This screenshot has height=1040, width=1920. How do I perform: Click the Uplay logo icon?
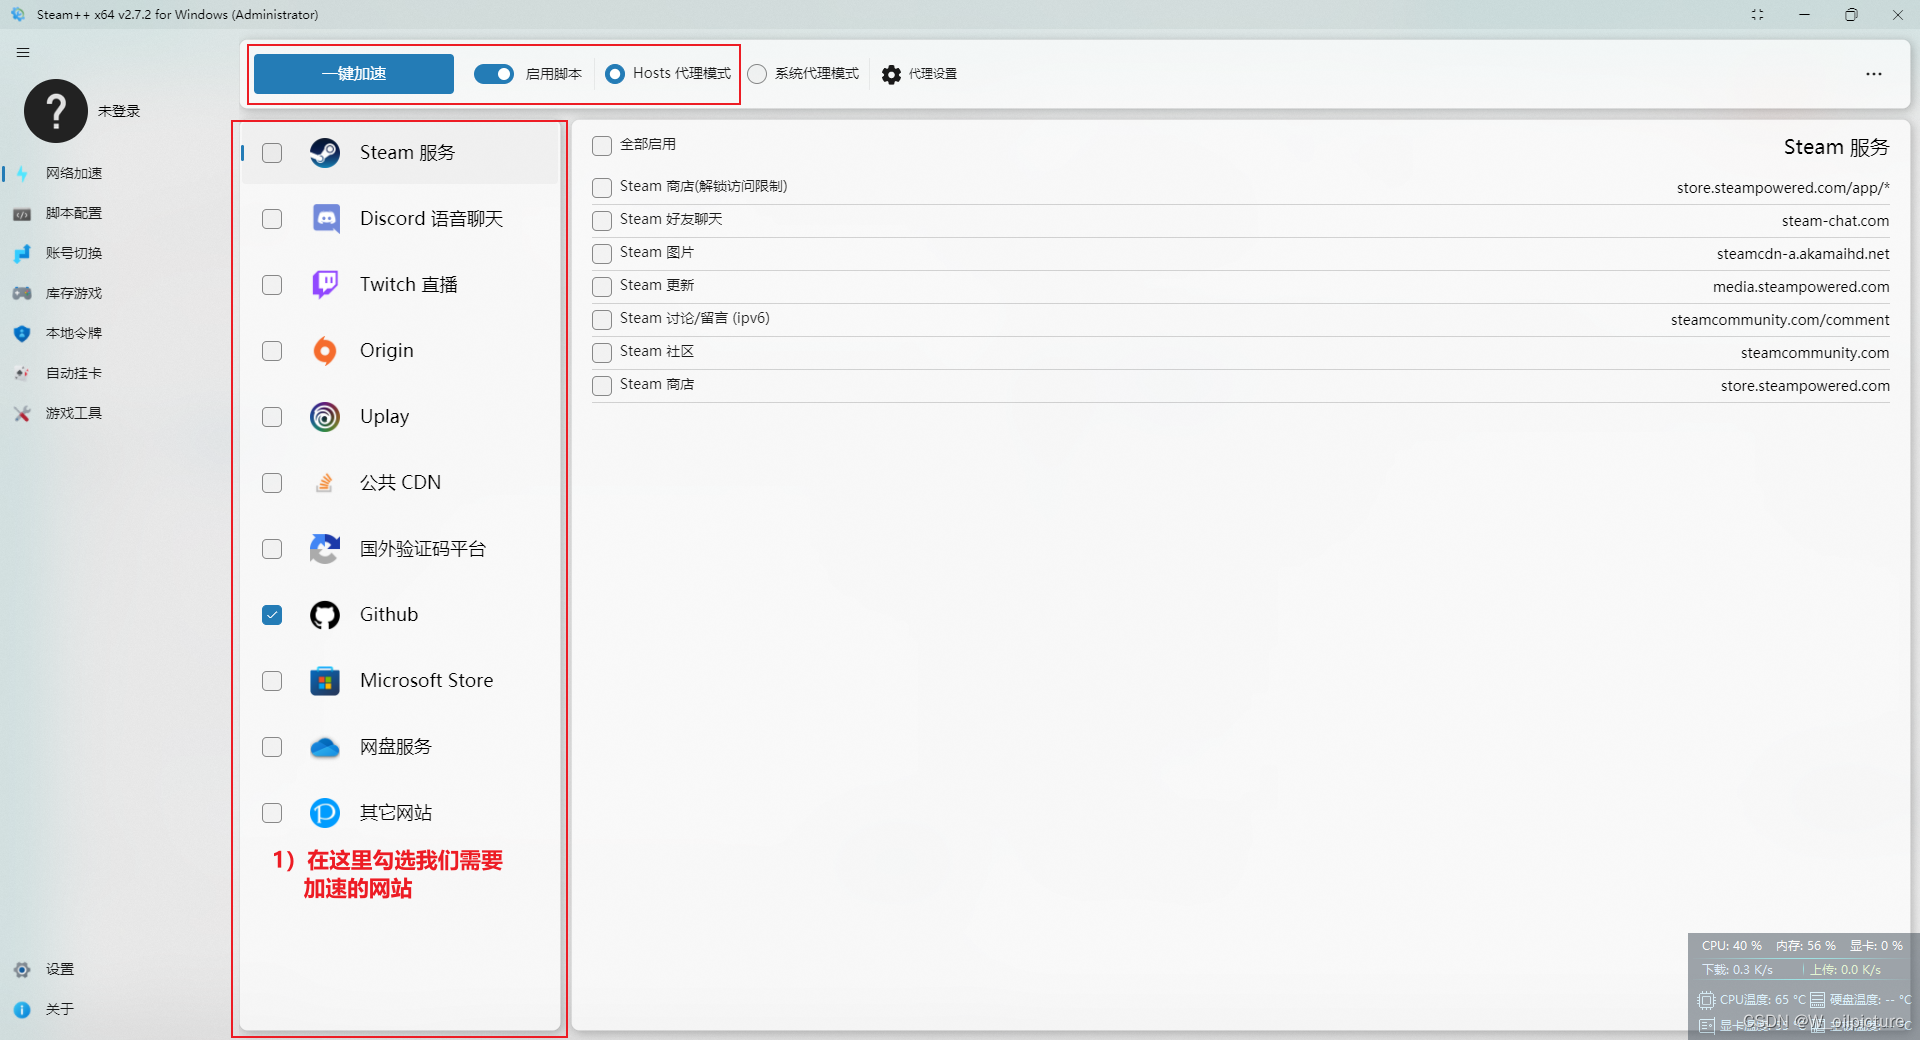pyautogui.click(x=325, y=417)
